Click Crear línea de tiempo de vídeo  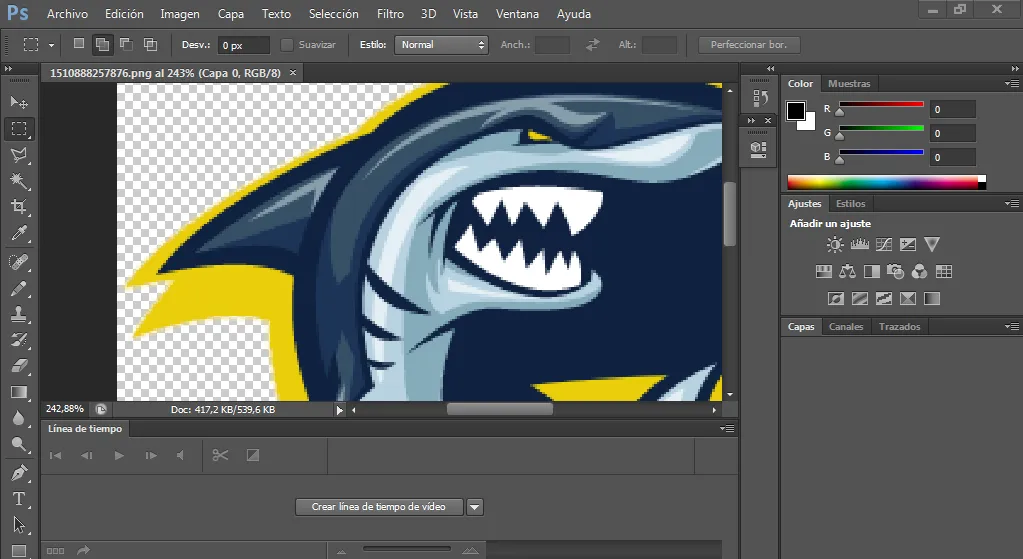[378, 507]
